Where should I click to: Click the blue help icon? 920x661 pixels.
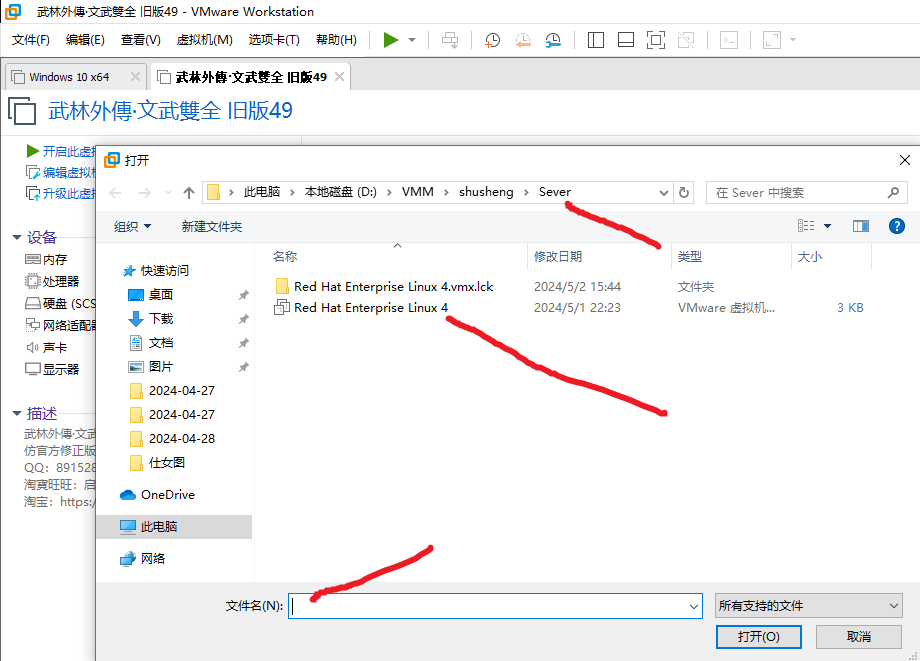click(897, 226)
